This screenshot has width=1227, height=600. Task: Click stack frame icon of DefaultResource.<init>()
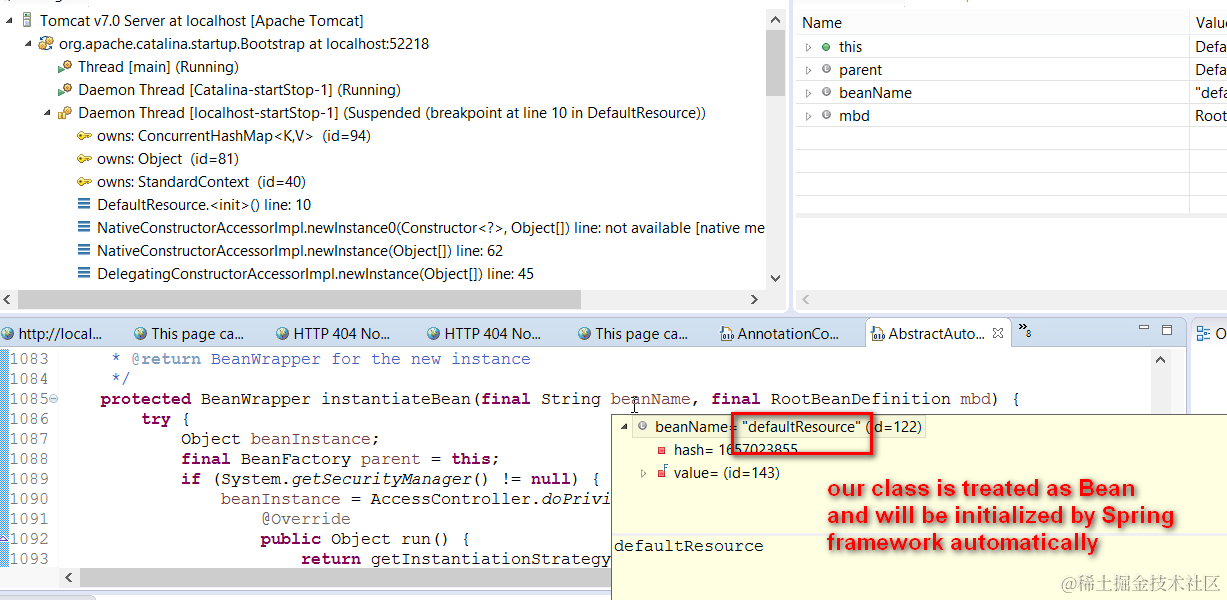coord(84,204)
